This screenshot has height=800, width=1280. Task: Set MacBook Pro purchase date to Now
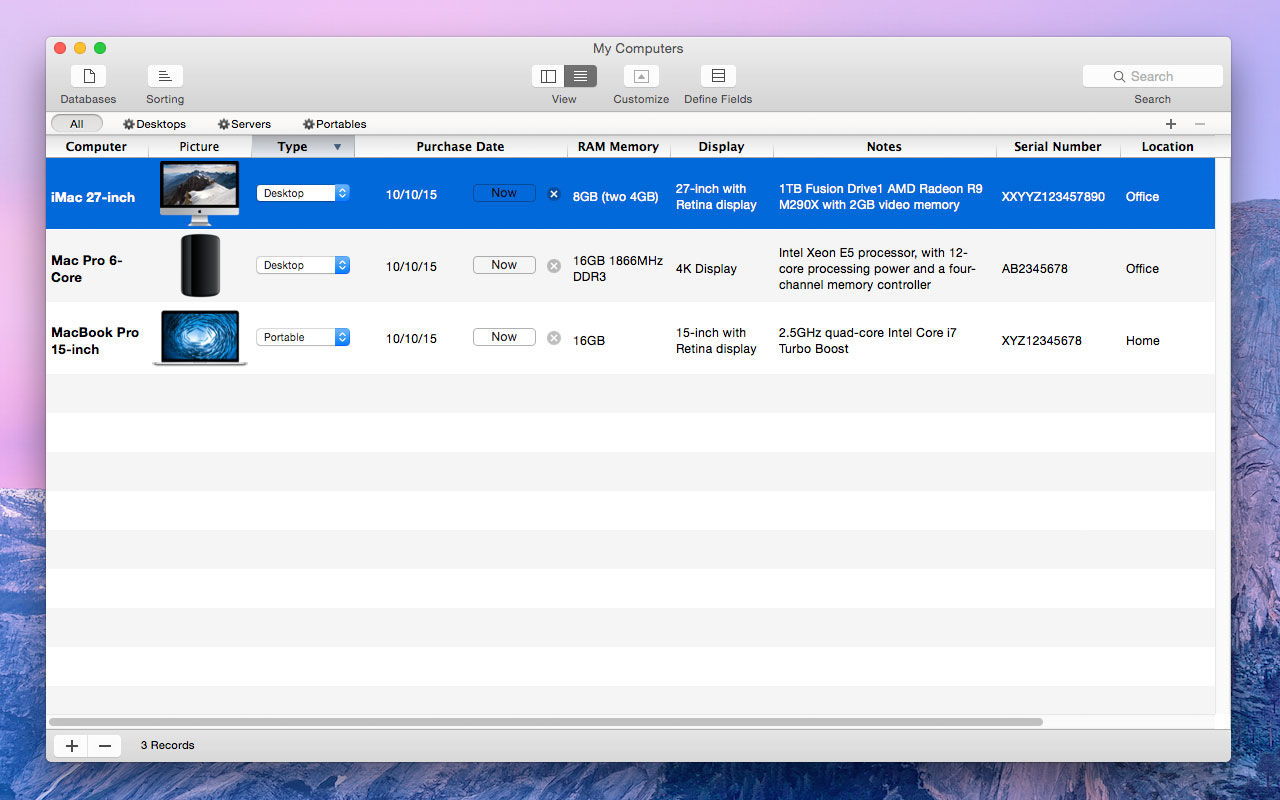pyautogui.click(x=504, y=337)
